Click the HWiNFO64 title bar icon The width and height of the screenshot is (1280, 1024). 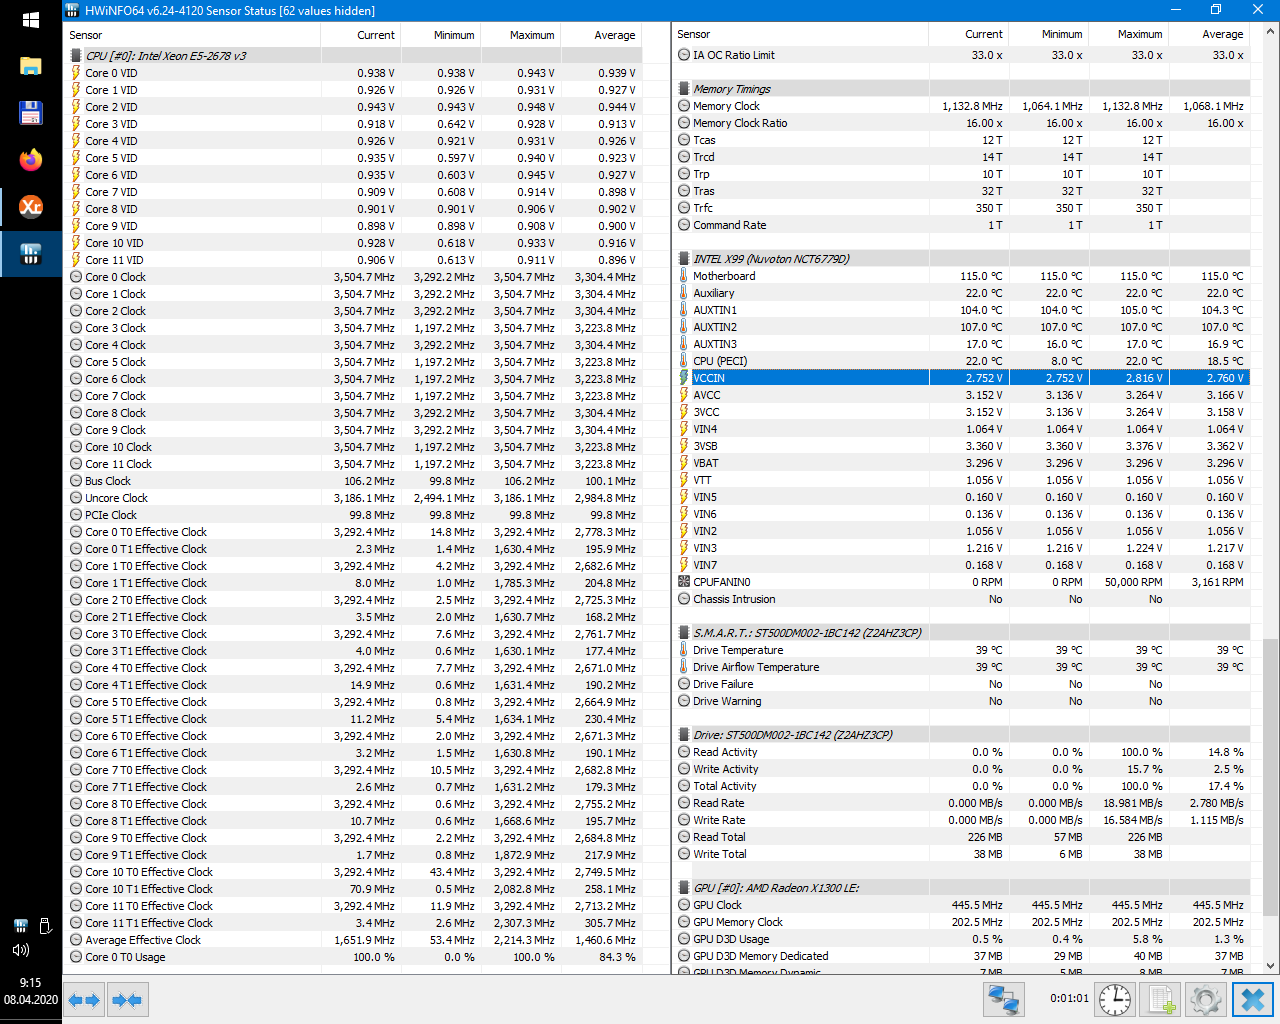73,10
